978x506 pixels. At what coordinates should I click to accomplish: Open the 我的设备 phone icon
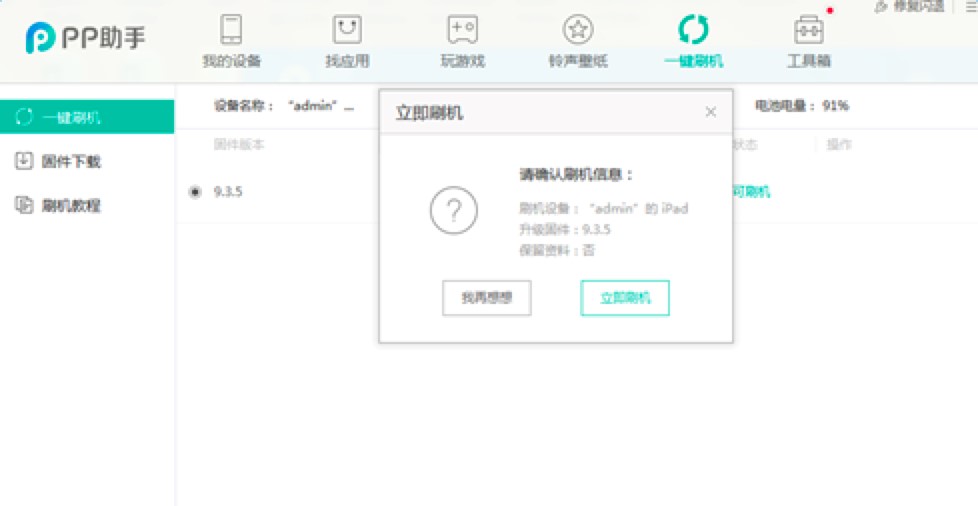pos(231,29)
